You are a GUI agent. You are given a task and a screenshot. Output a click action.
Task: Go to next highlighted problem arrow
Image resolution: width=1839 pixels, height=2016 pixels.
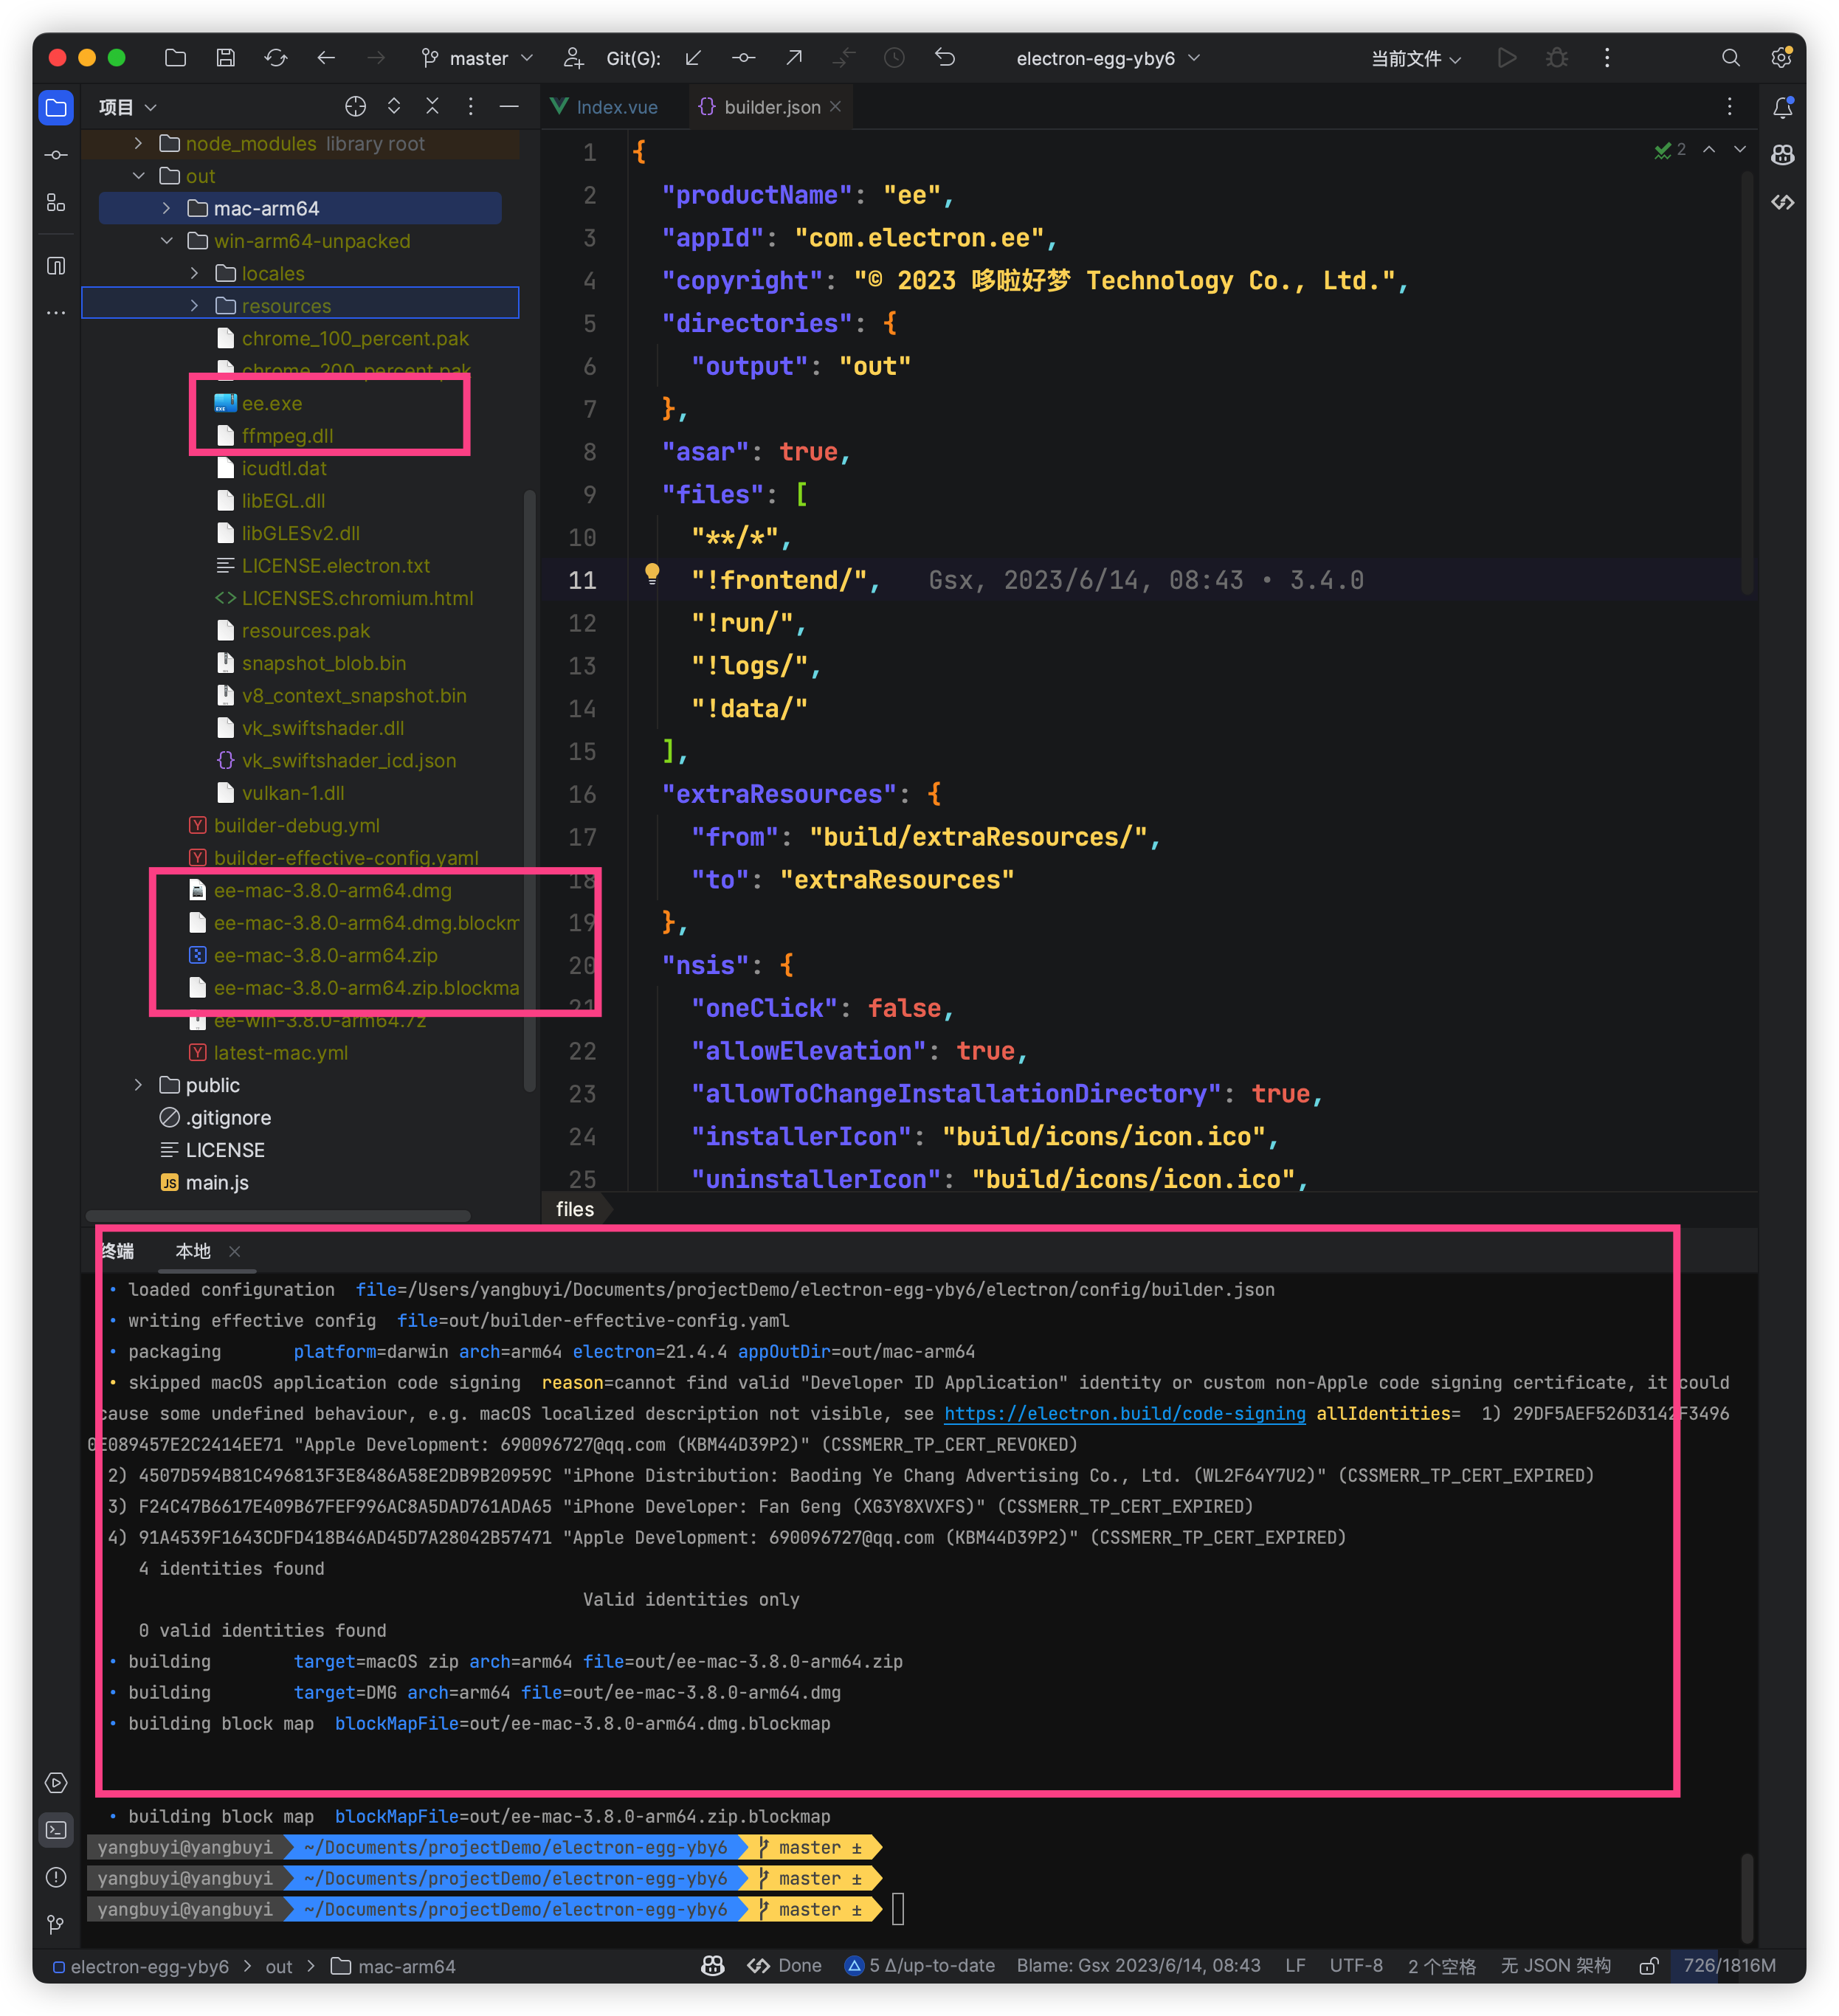(x=1740, y=149)
